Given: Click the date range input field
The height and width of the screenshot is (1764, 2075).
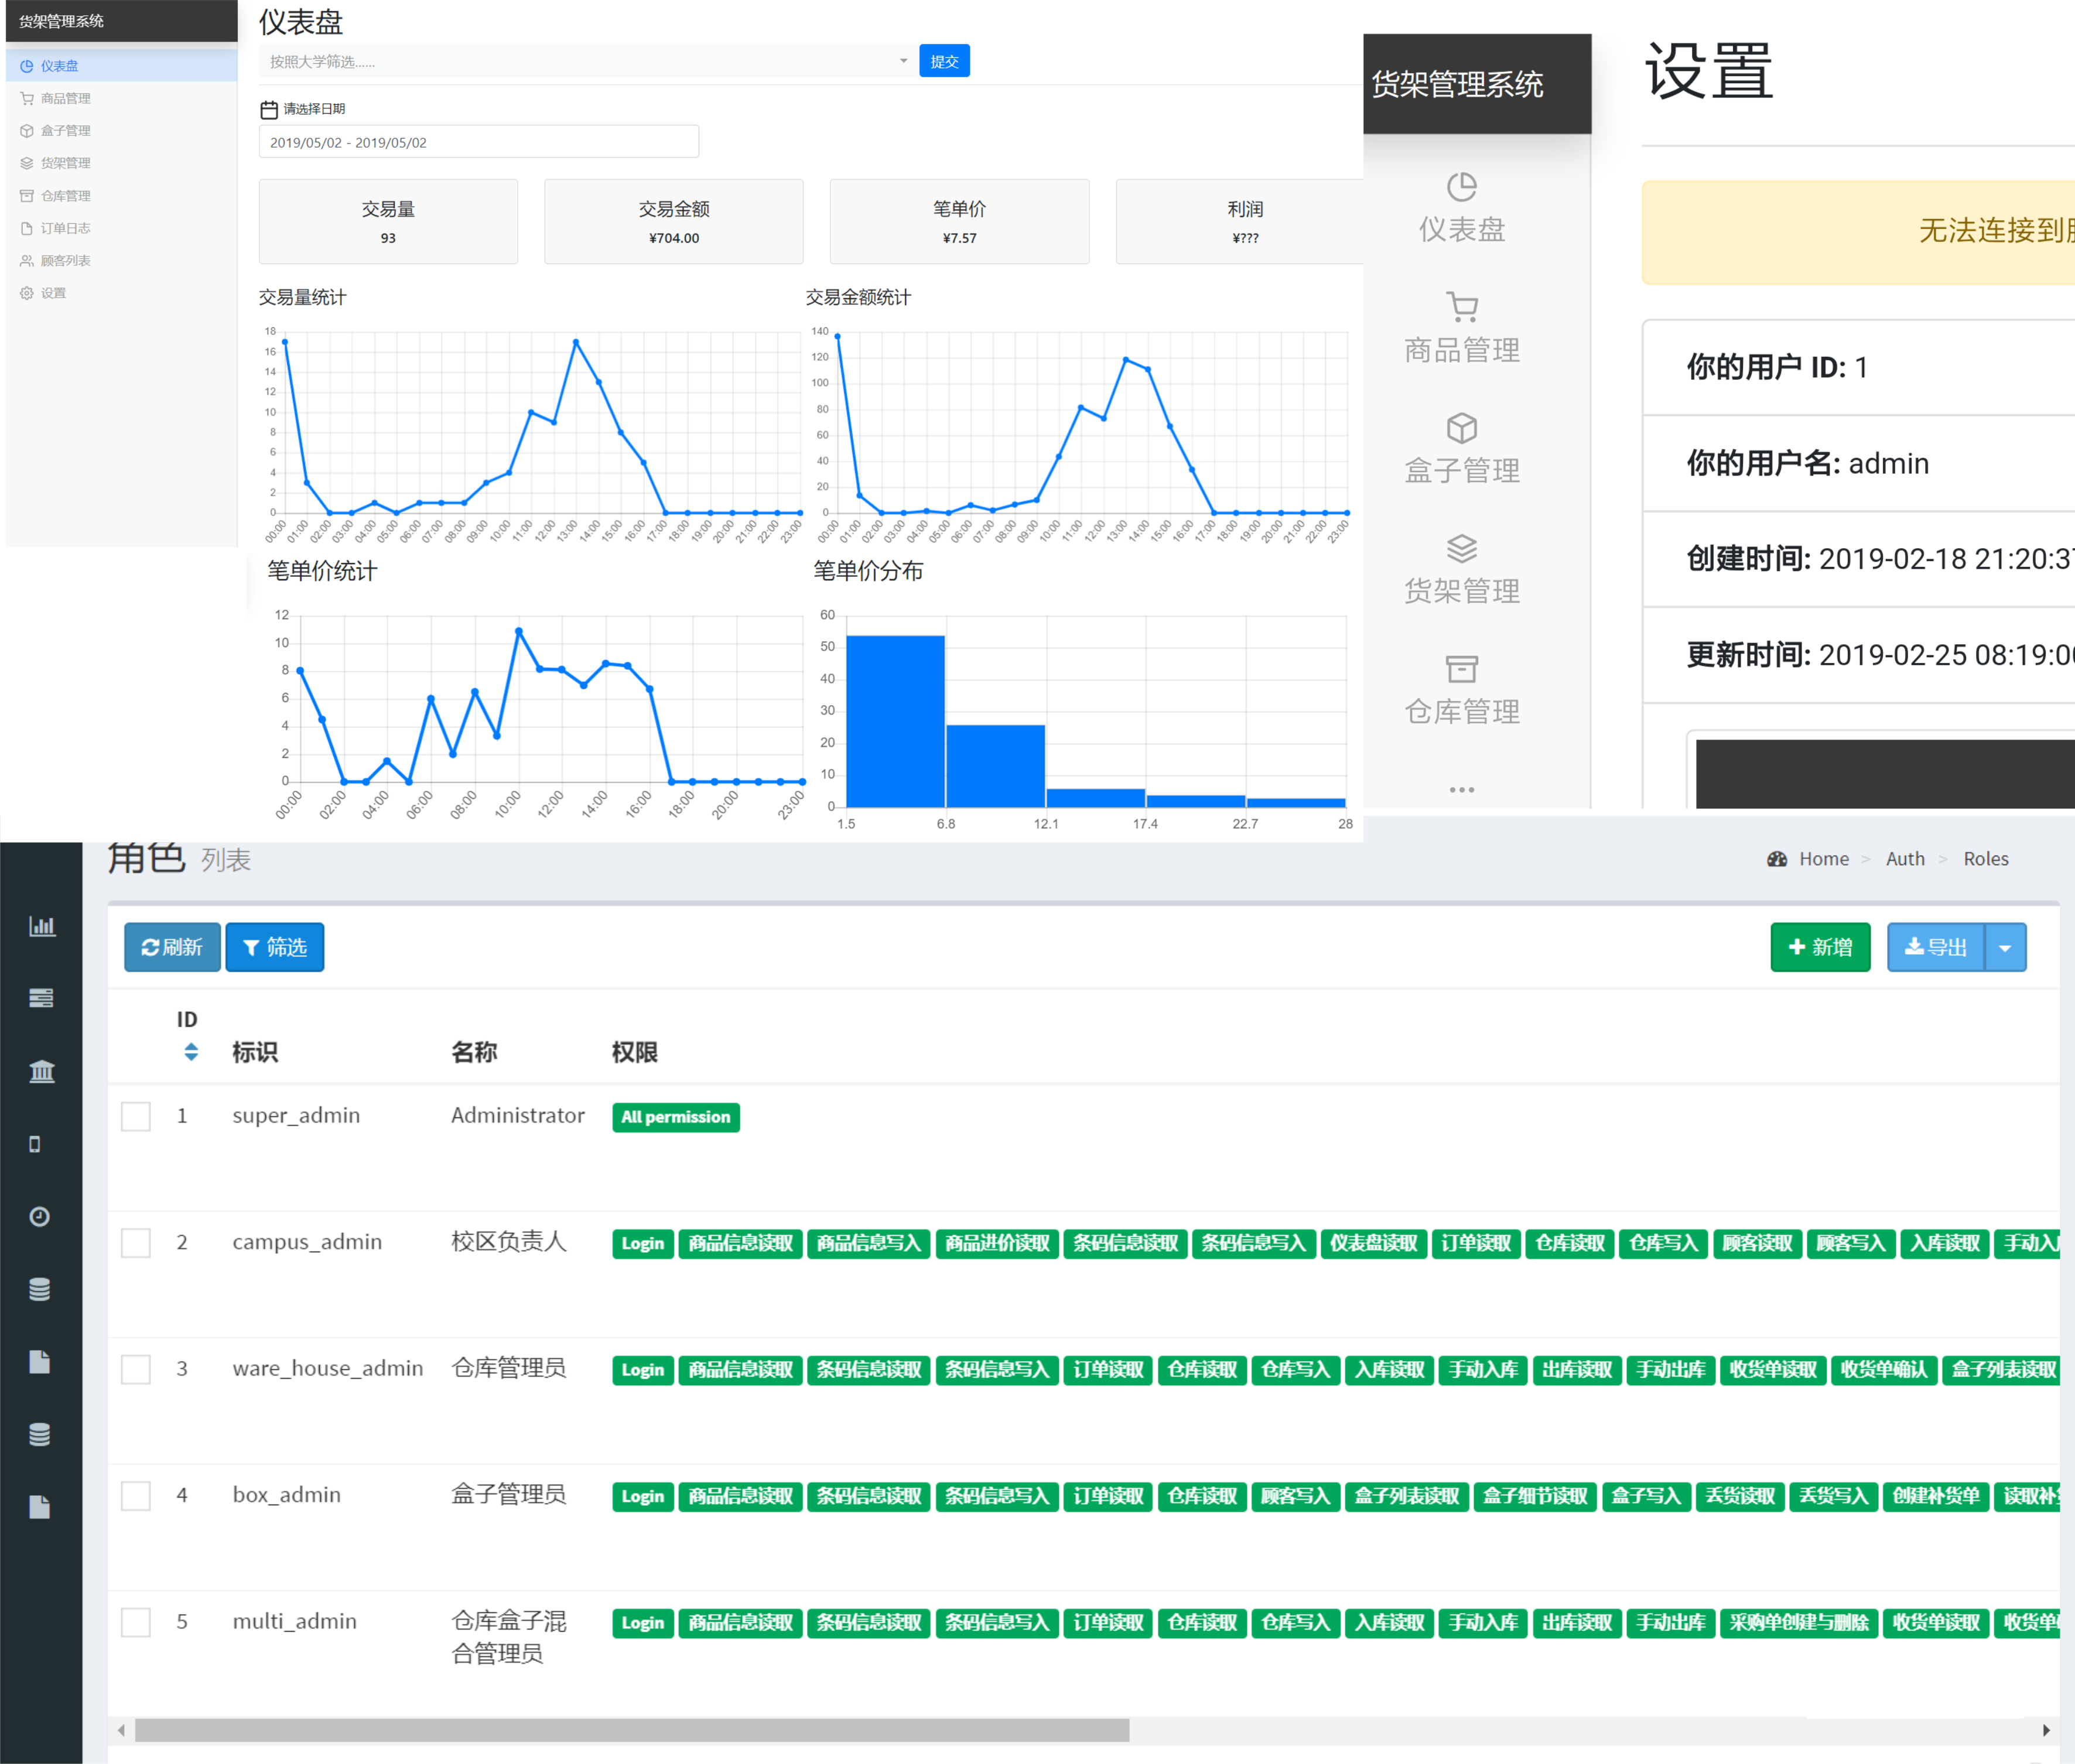Looking at the screenshot, I should [x=478, y=142].
